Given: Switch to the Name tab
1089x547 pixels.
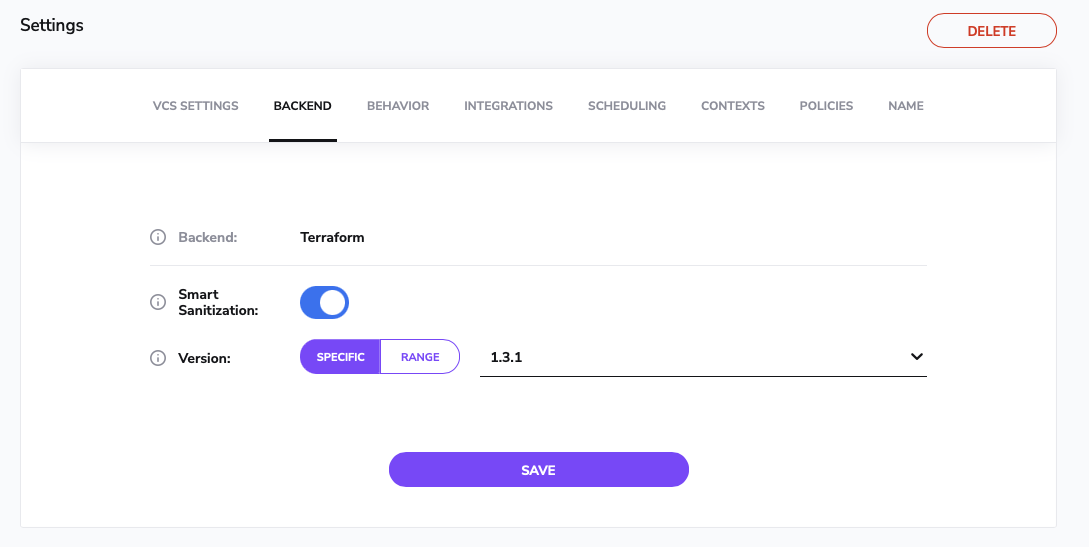Looking at the screenshot, I should coord(906,106).
